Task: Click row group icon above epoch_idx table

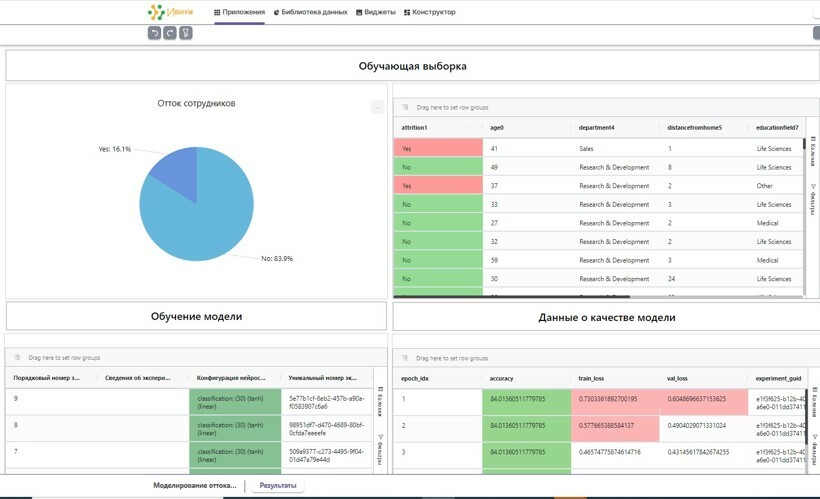Action: tap(405, 357)
